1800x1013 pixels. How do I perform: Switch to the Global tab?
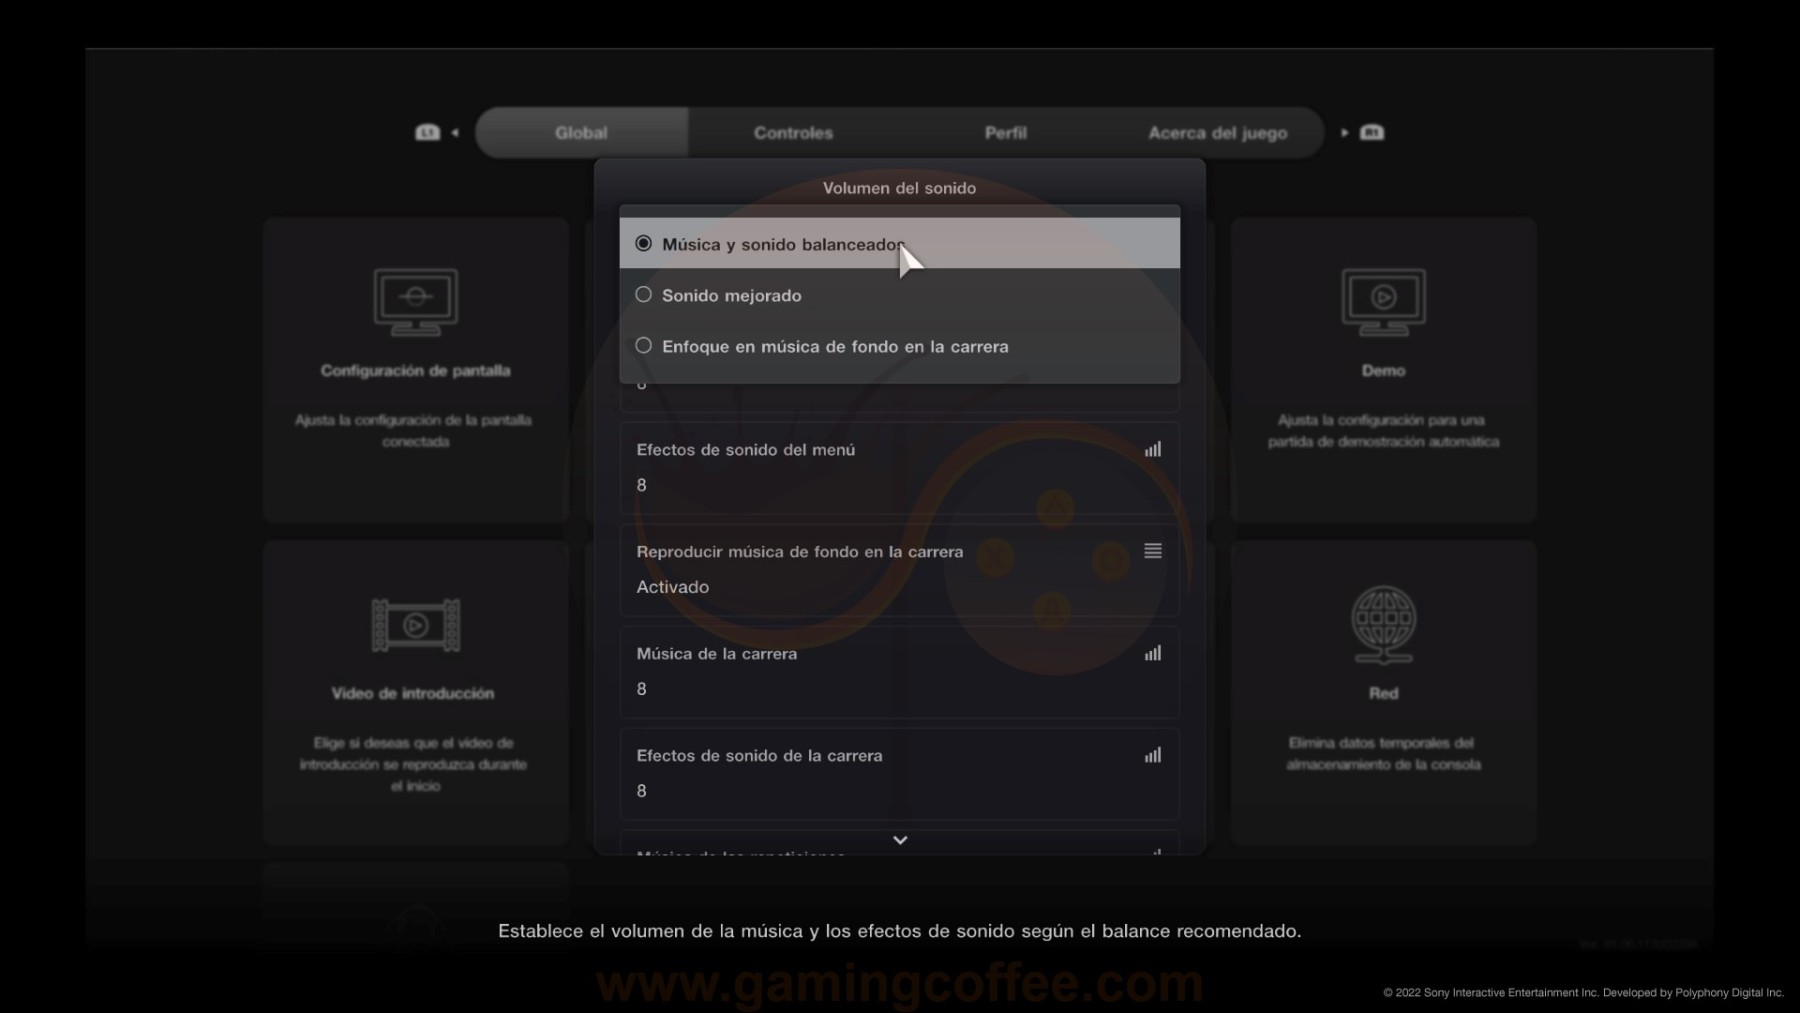pos(581,133)
